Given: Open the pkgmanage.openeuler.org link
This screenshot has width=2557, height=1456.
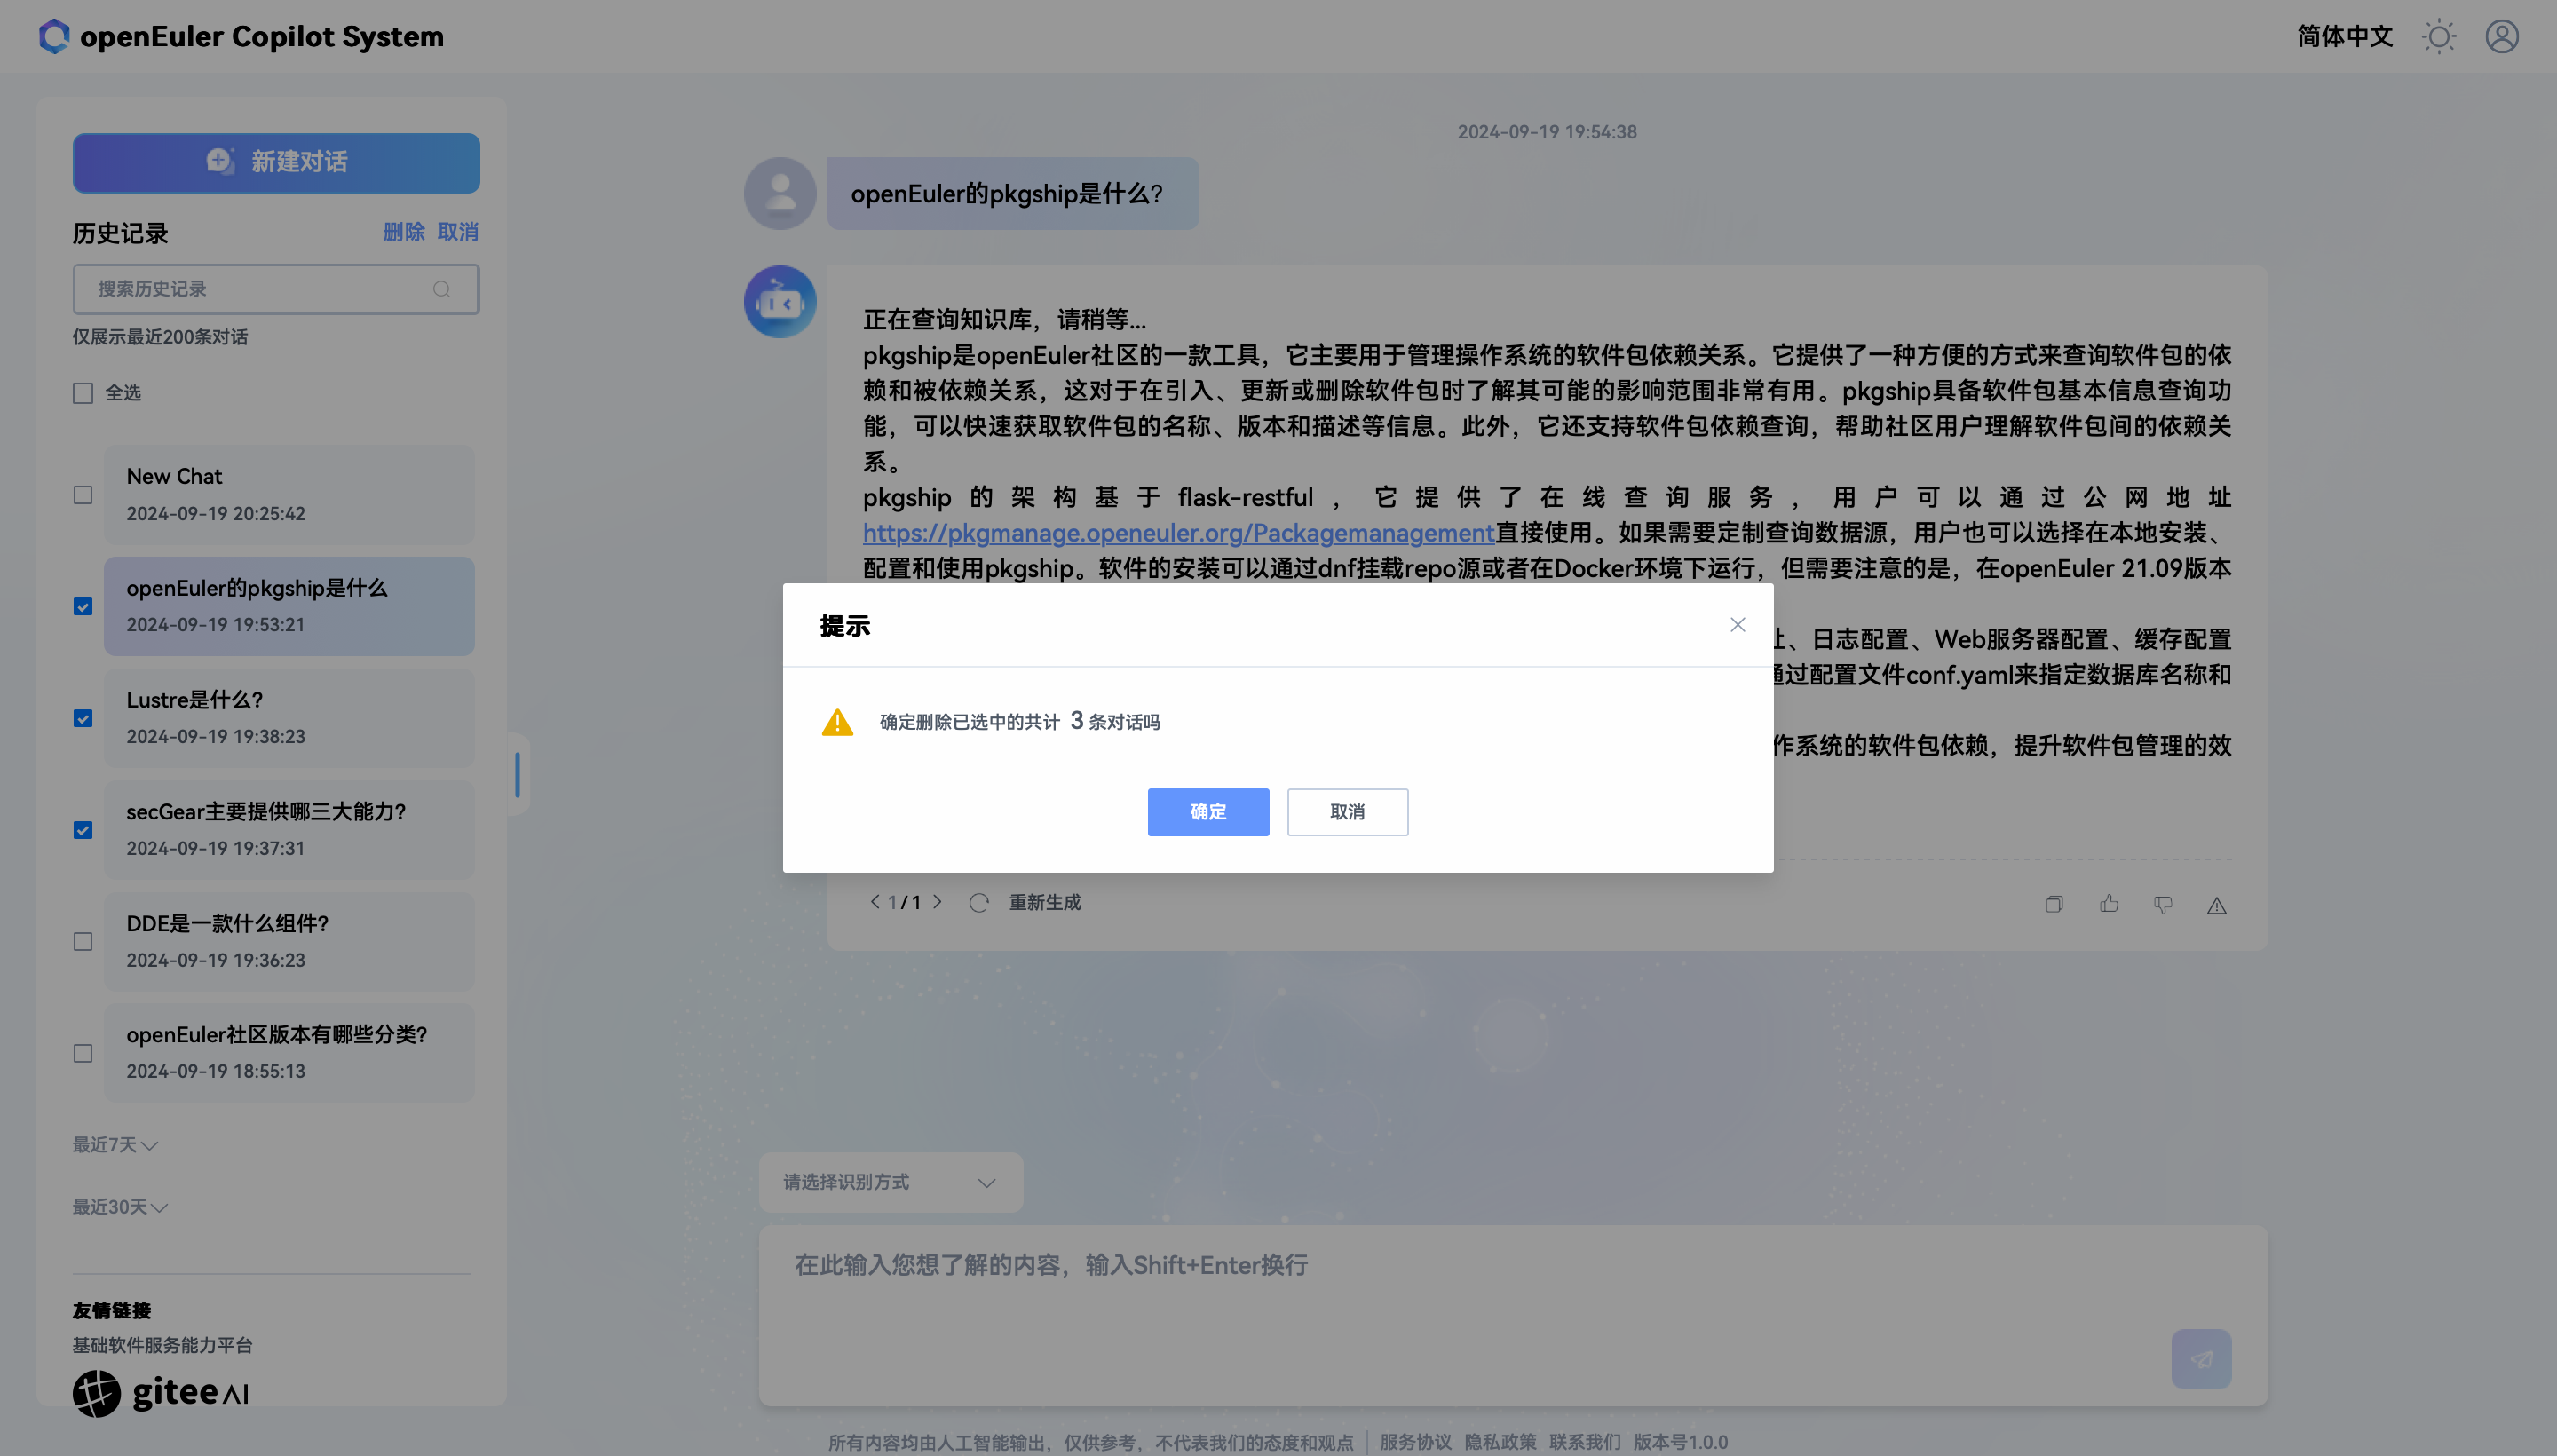Looking at the screenshot, I should 1177,533.
